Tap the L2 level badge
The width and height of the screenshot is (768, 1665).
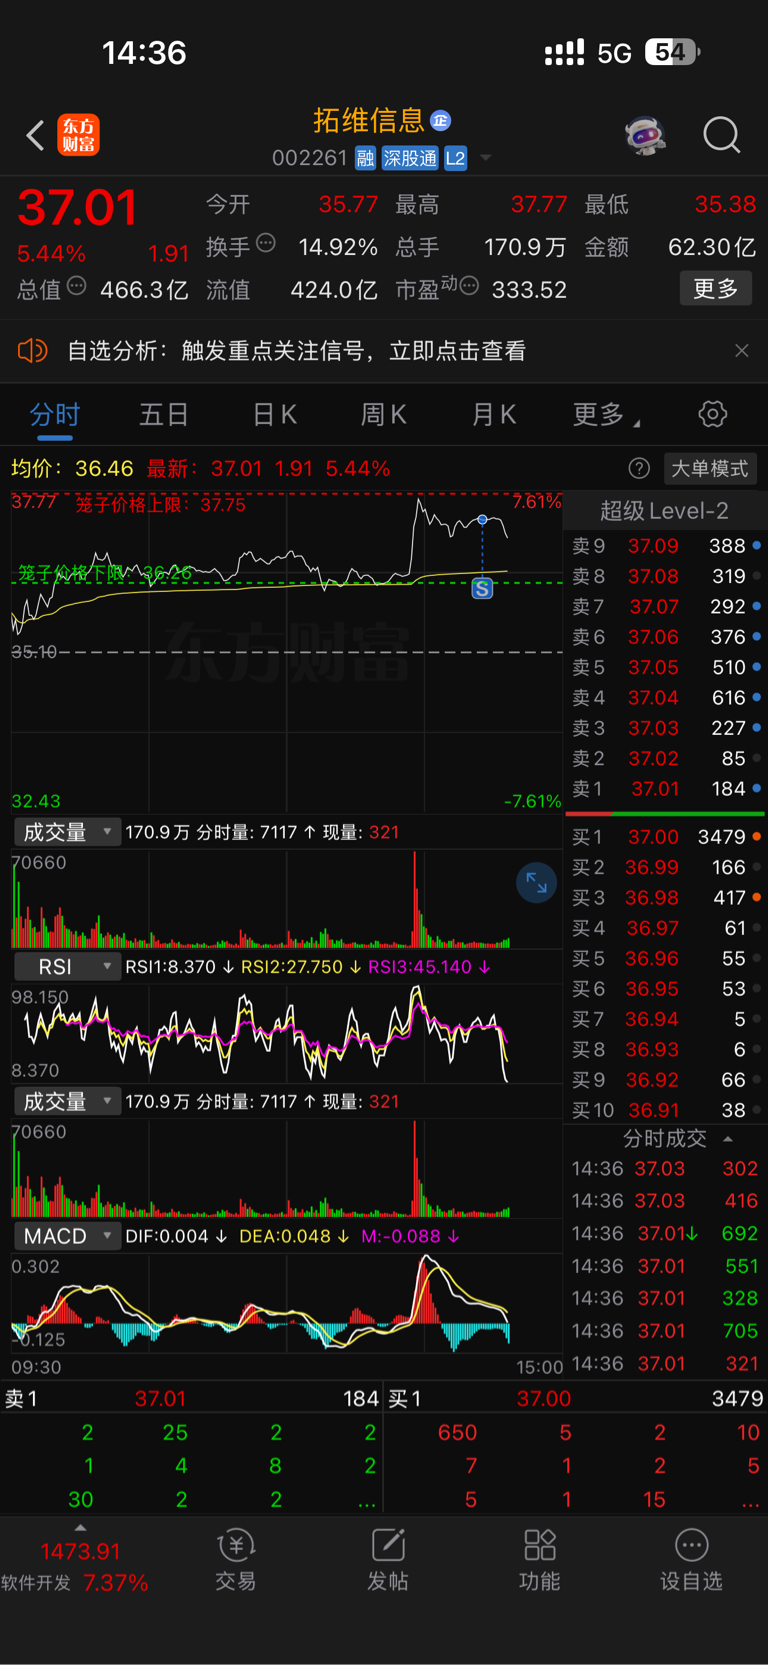455,158
